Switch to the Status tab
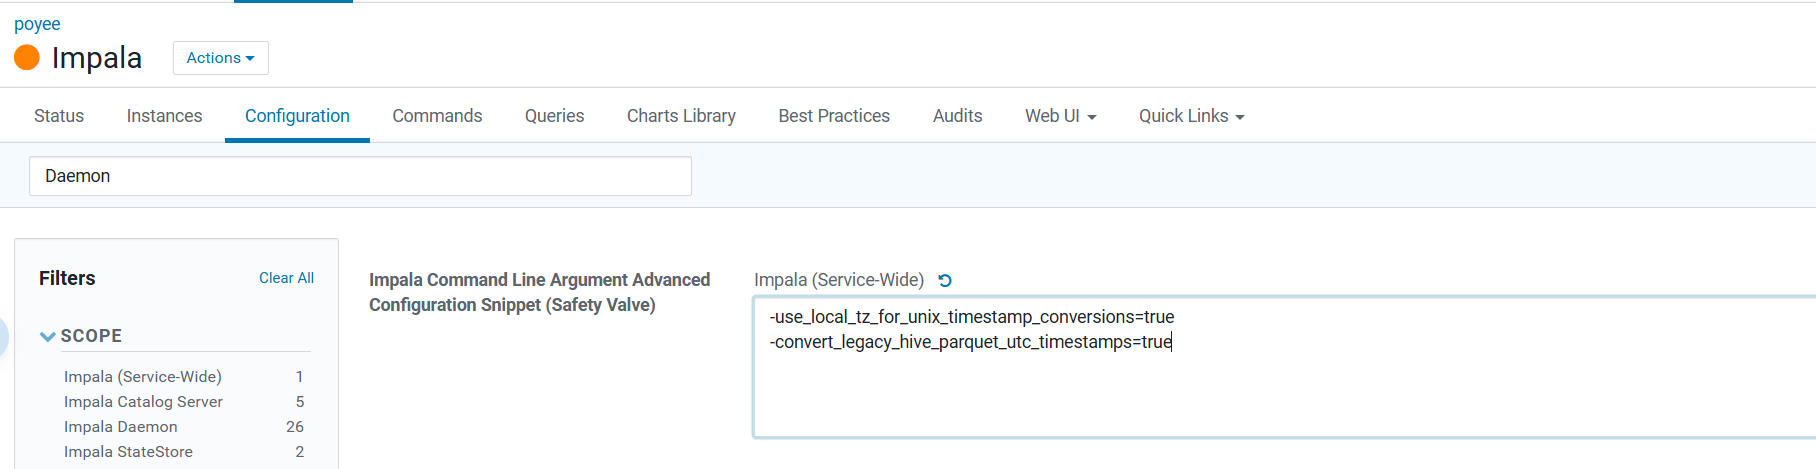The width and height of the screenshot is (1816, 469). click(59, 116)
